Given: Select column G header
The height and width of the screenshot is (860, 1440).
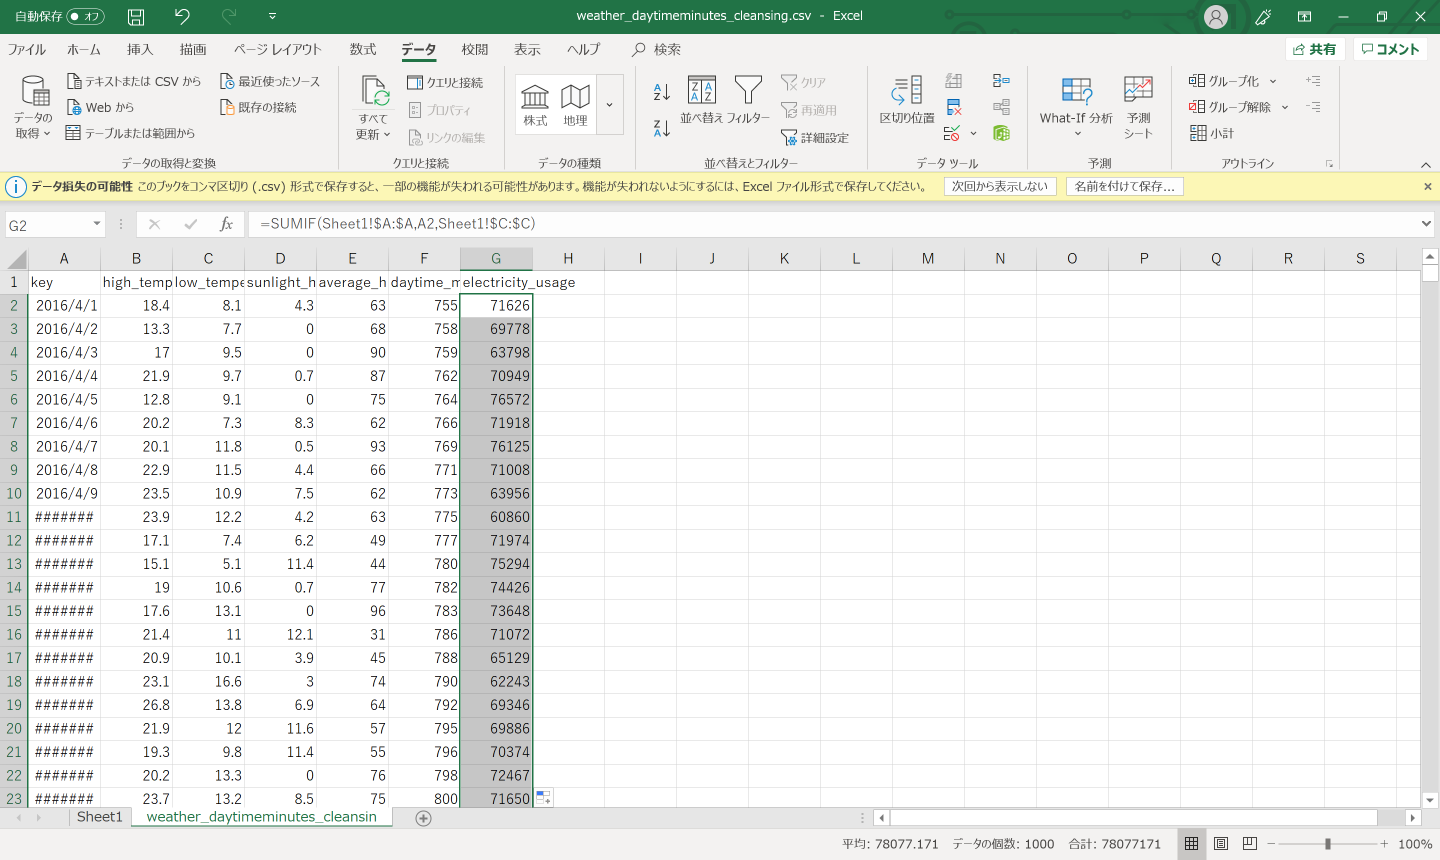Looking at the screenshot, I should pos(496,259).
